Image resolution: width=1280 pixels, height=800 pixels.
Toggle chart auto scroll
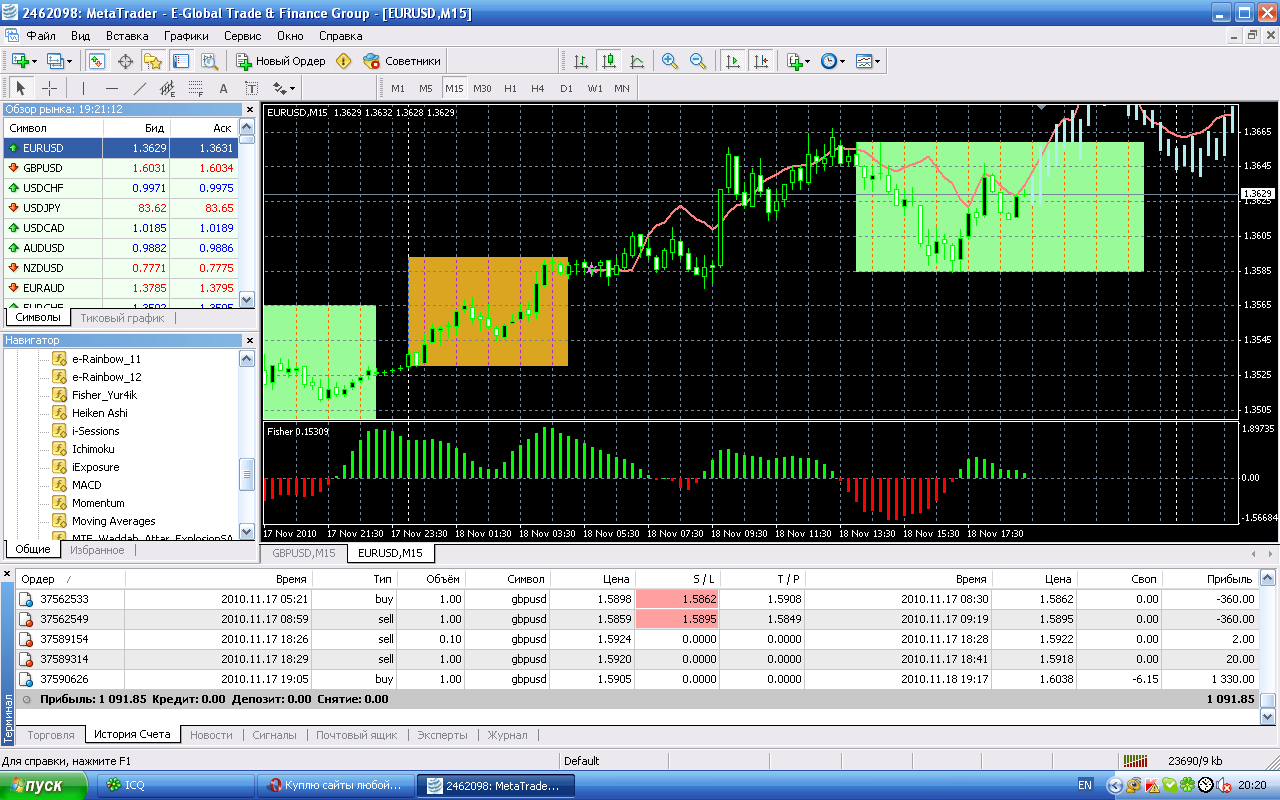[x=733, y=61]
